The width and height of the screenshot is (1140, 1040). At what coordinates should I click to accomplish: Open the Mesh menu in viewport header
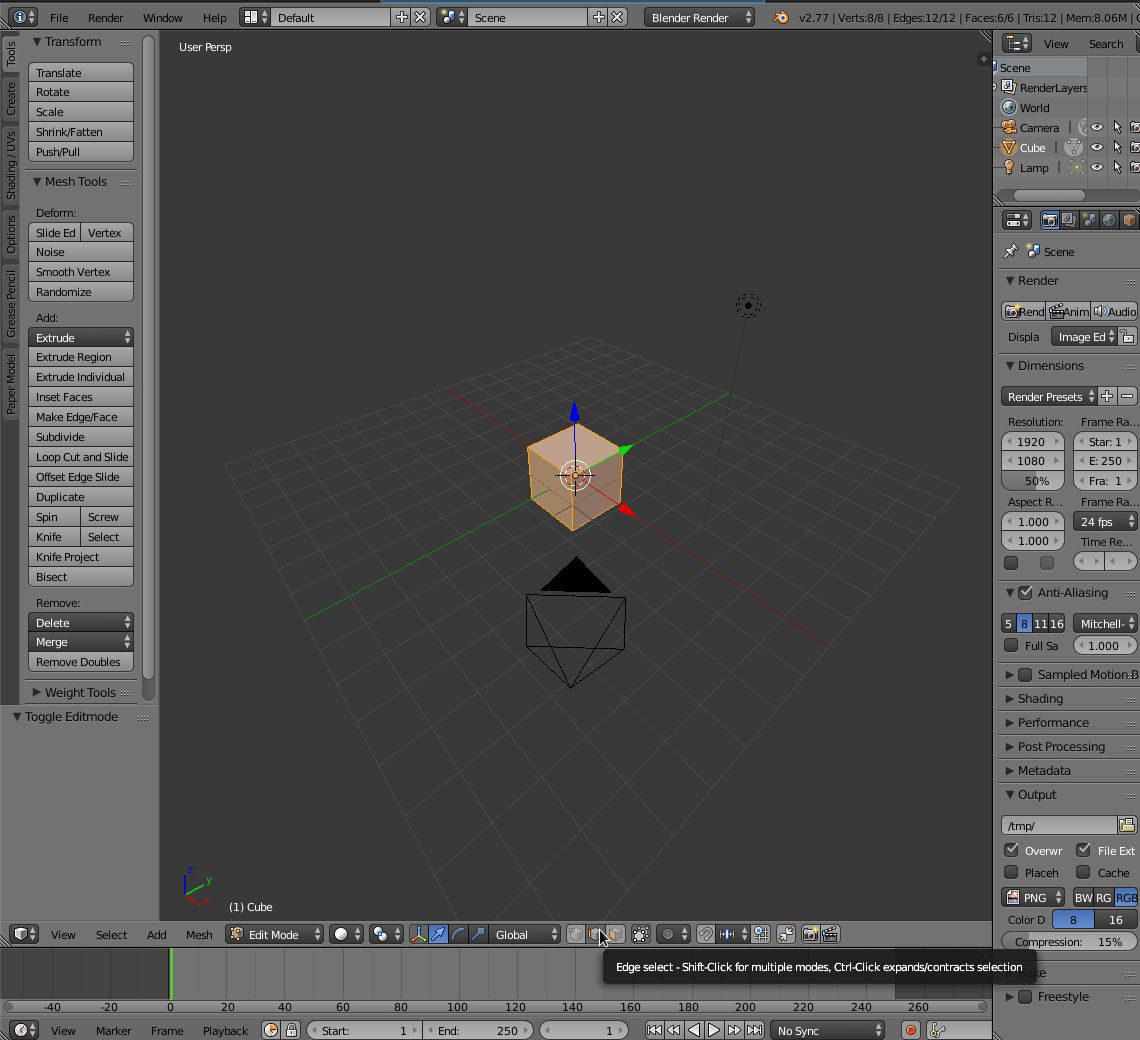(199, 934)
